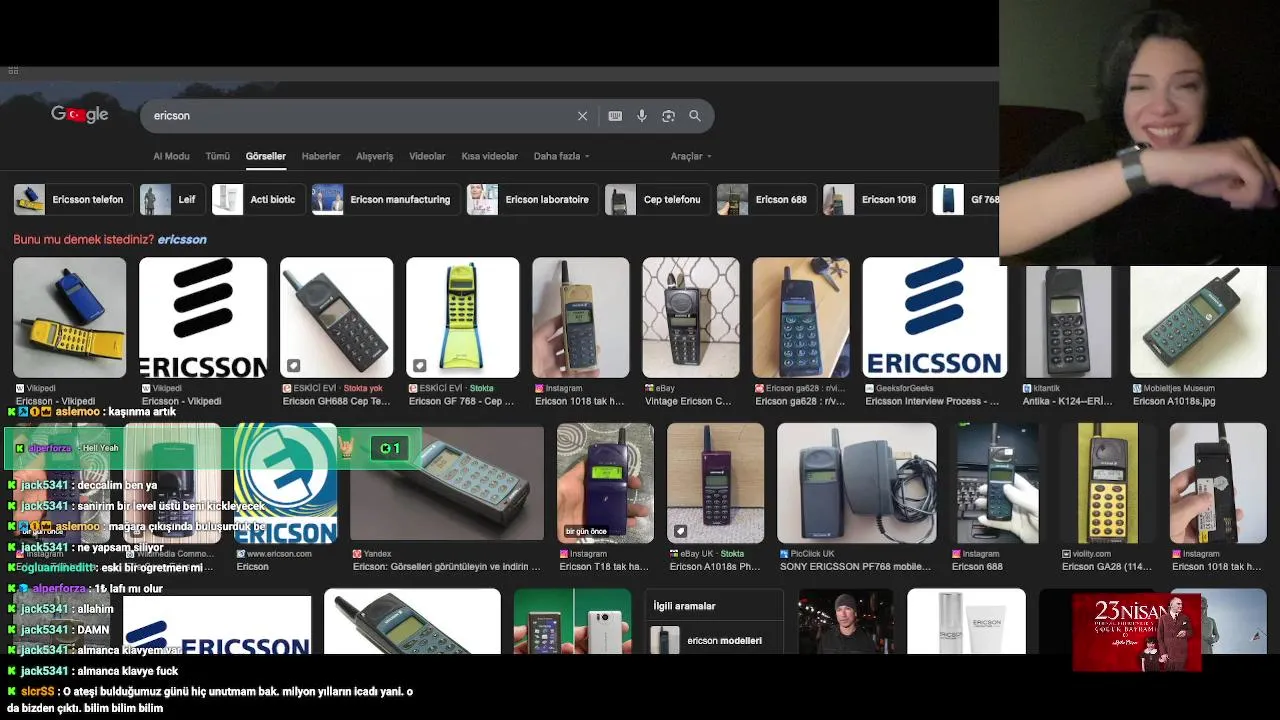
Task: Open the yellow Ericson GA28 violity.com thumbnail
Action: coord(1108,484)
